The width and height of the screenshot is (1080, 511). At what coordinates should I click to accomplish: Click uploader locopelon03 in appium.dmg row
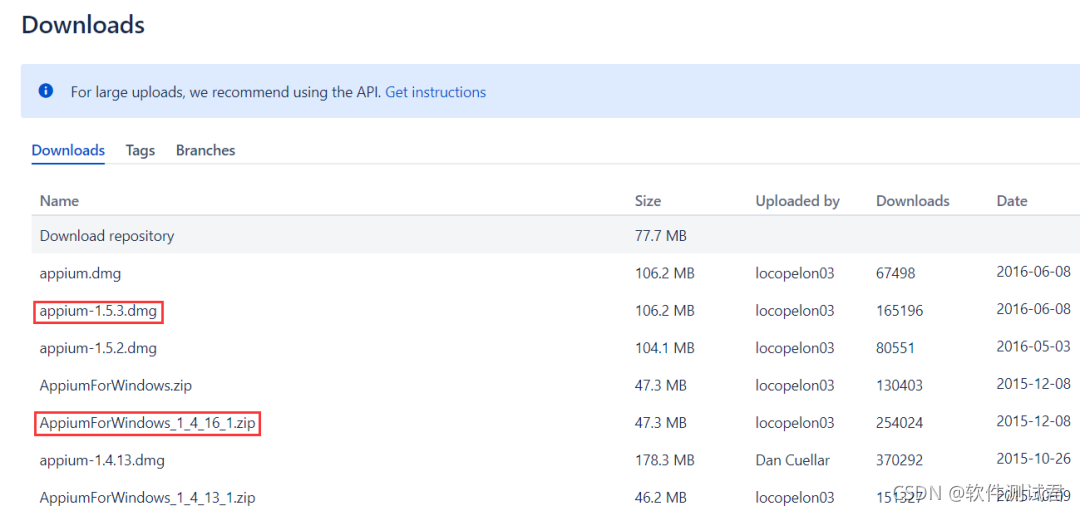pos(795,273)
